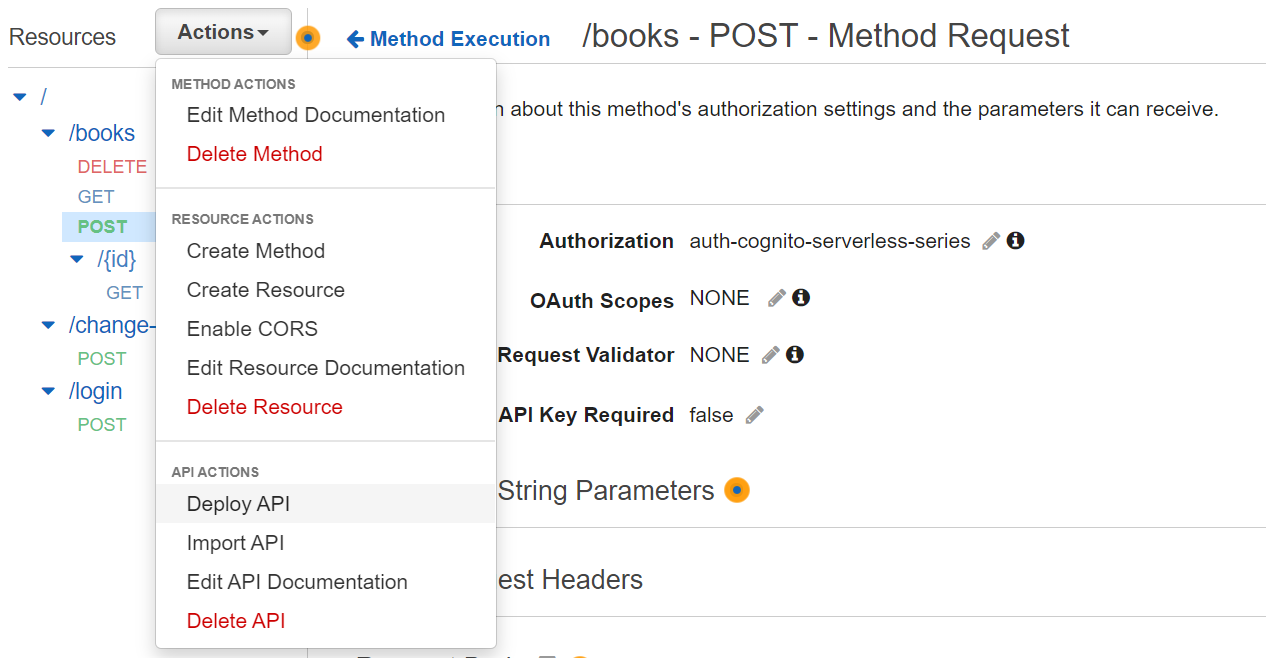Open the Actions dropdown button
The height and width of the screenshot is (658, 1266).
(x=223, y=32)
